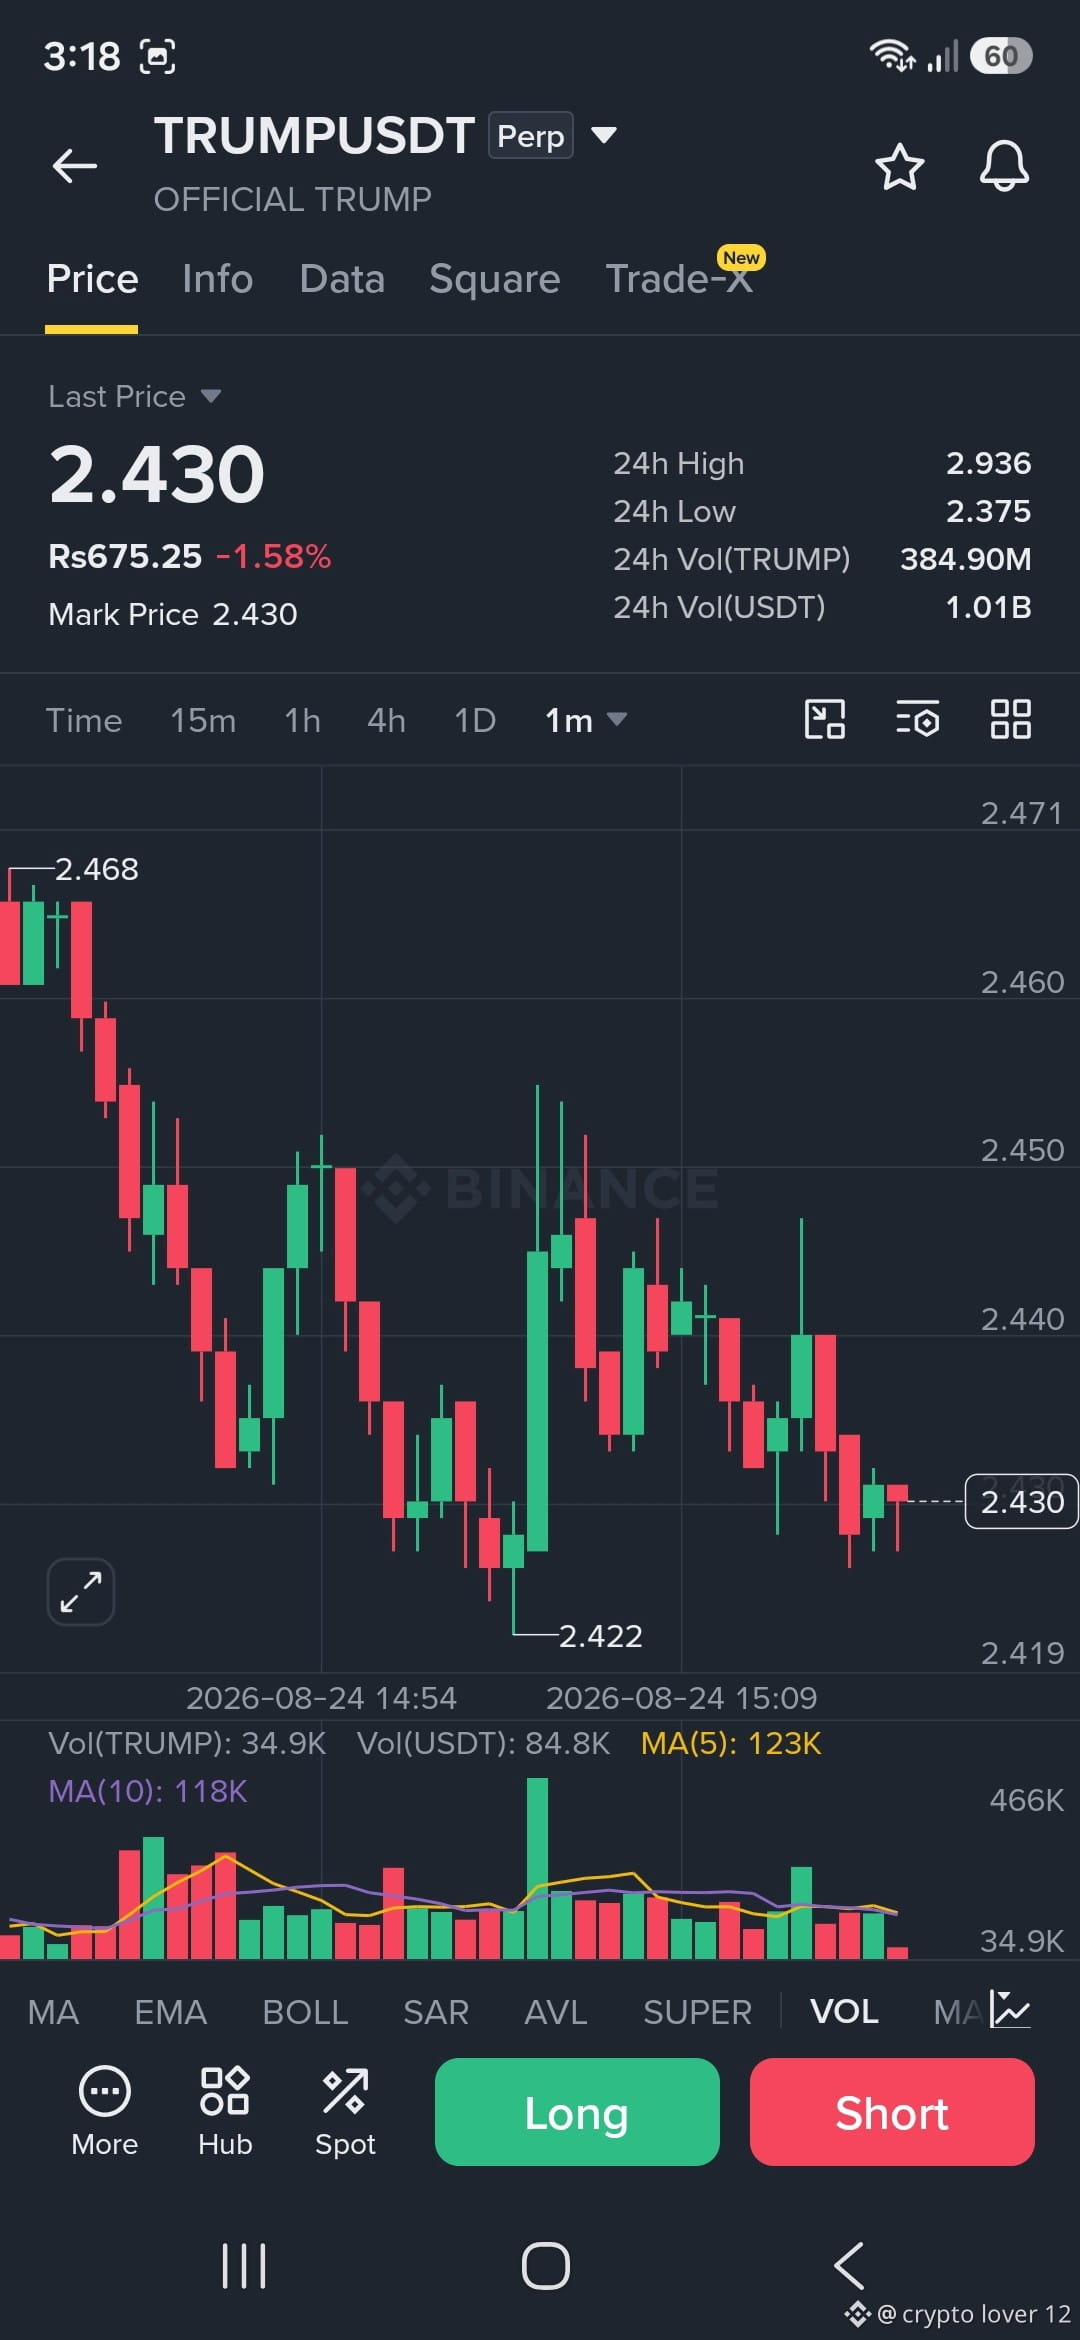Select the 1h chart interval
Viewport: 1080px width, 2340px height.
tap(302, 720)
